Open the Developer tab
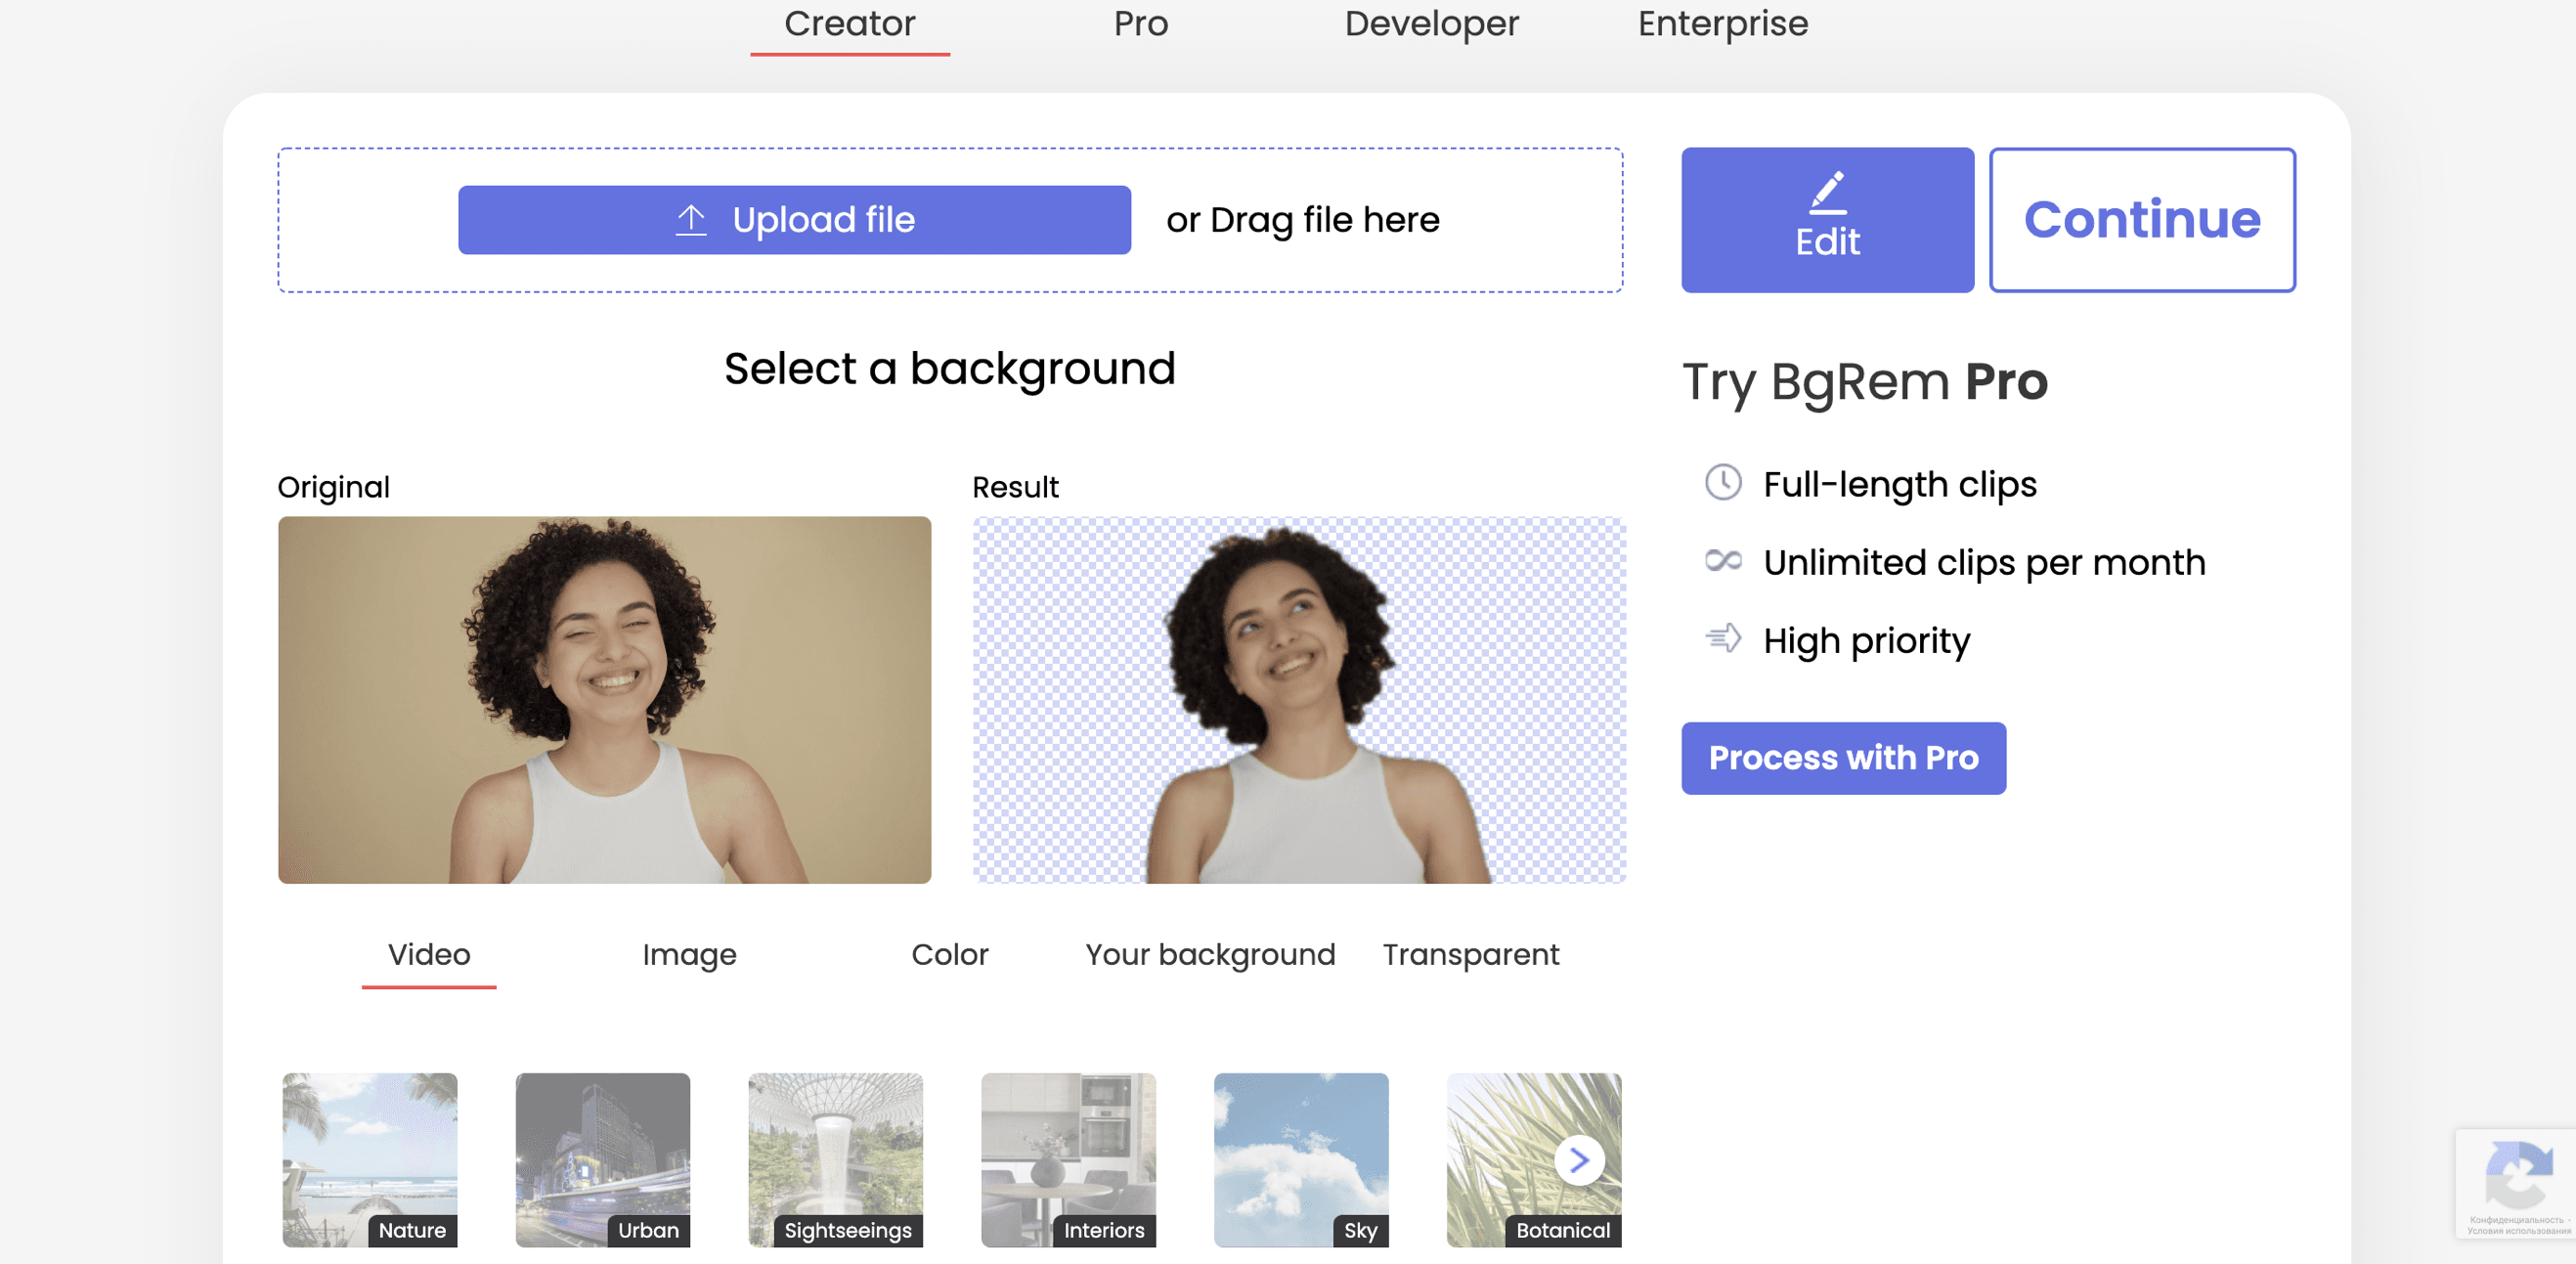The width and height of the screenshot is (2576, 1264). [1431, 24]
